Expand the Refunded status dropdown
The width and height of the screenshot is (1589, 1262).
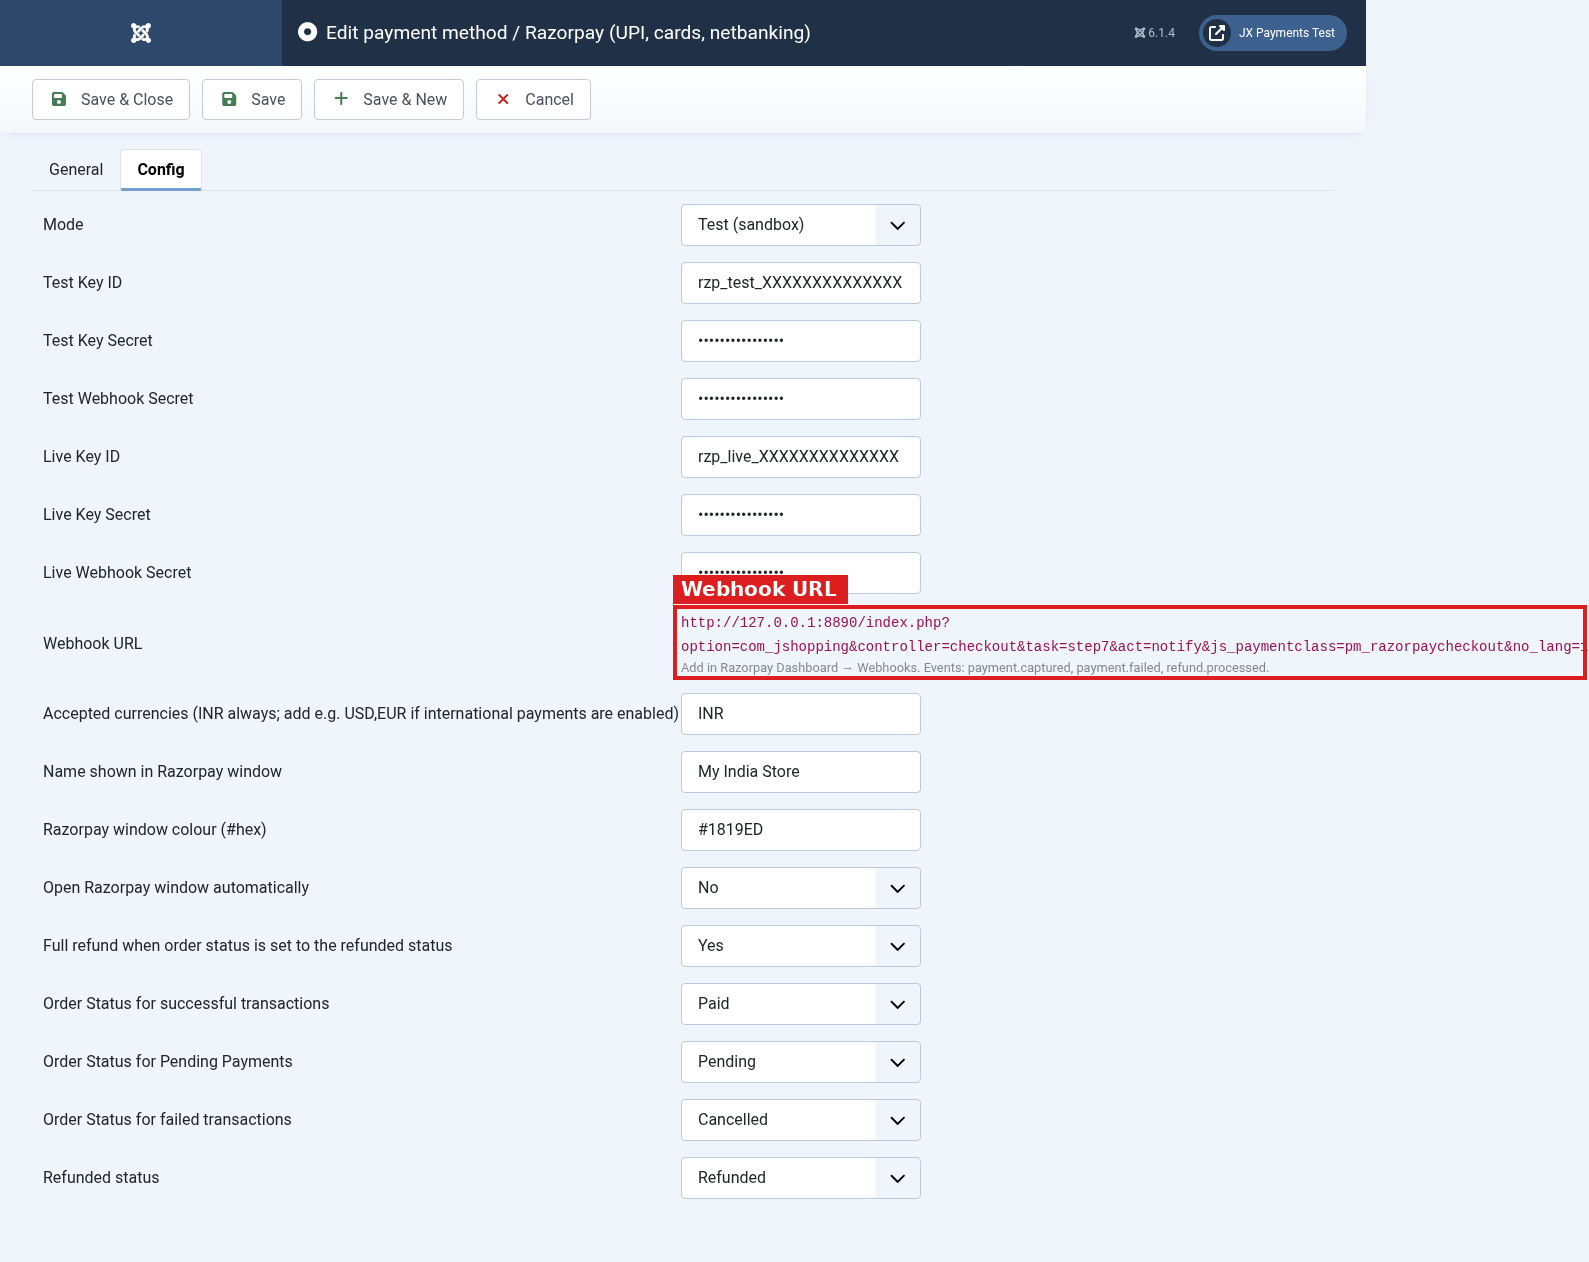(x=801, y=1178)
